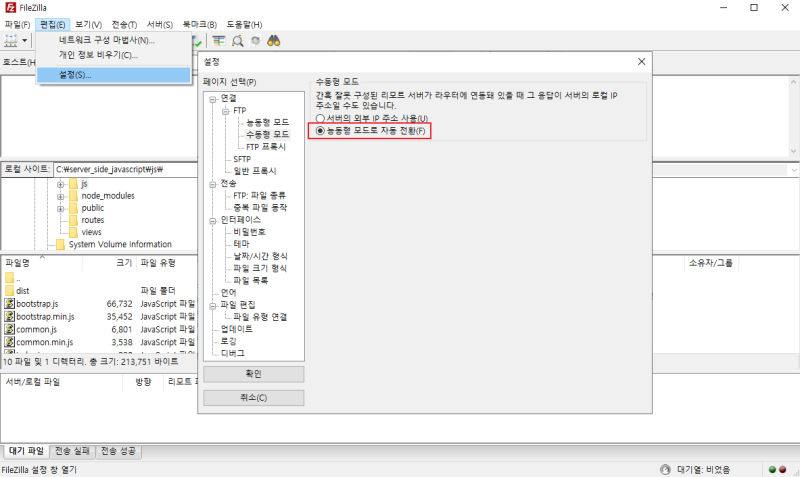This screenshot has width=800, height=477.
Task: Open the 도움말(H) menu
Action: [244, 24]
